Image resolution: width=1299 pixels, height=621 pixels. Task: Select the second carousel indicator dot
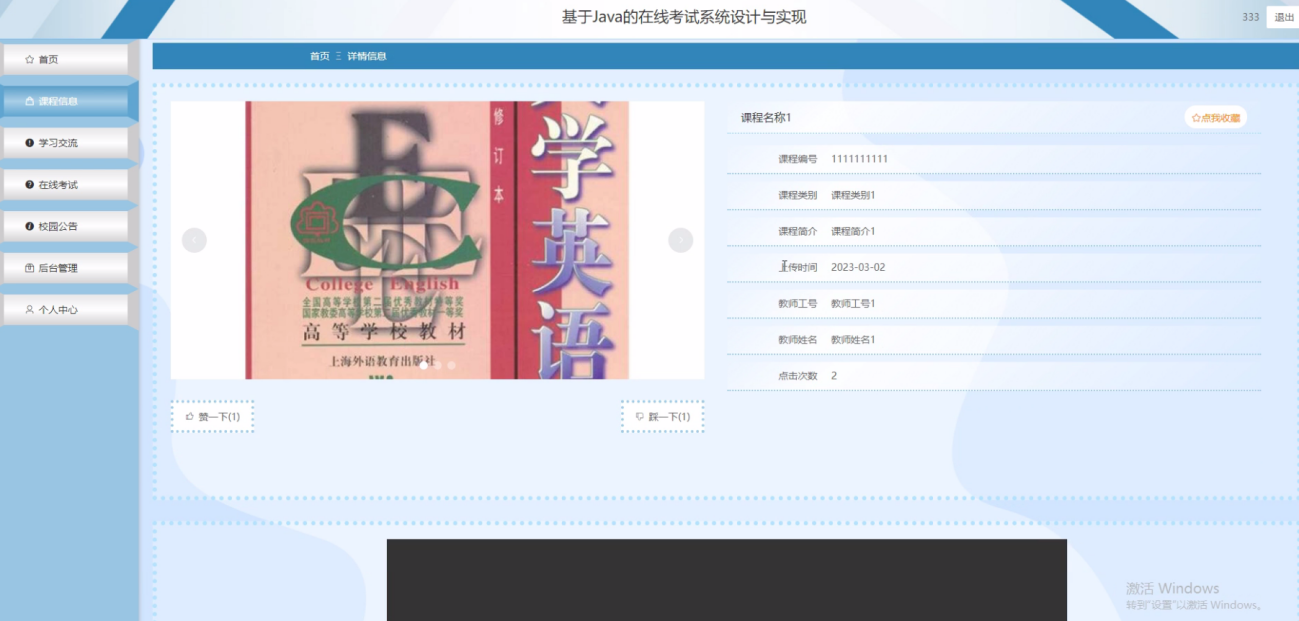pyautogui.click(x=438, y=366)
